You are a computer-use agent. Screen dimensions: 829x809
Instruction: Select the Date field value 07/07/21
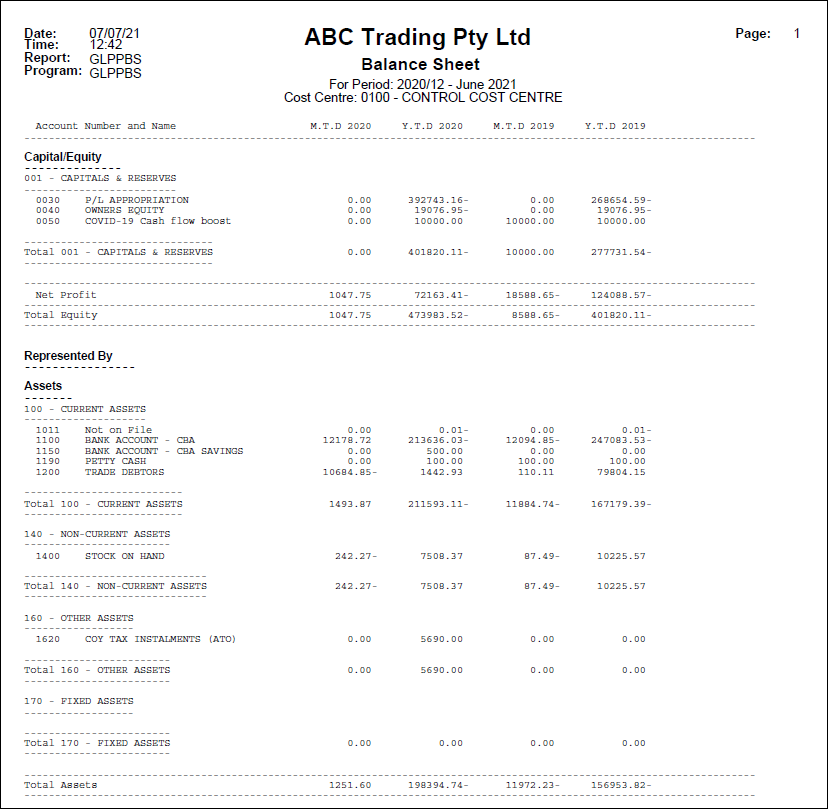(115, 32)
